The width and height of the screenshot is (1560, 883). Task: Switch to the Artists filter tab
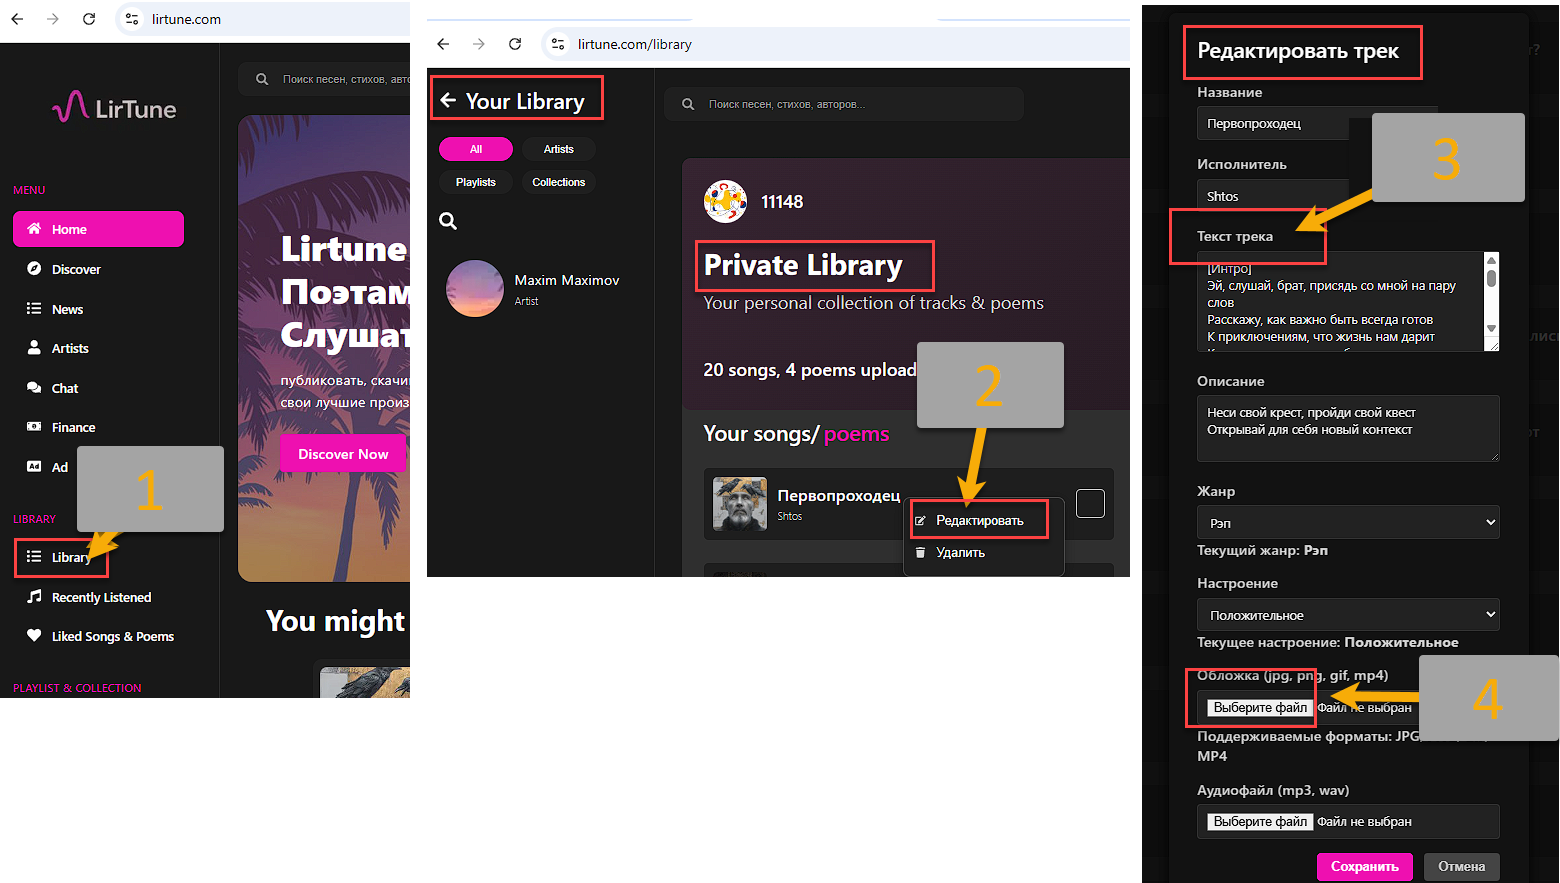tap(558, 149)
